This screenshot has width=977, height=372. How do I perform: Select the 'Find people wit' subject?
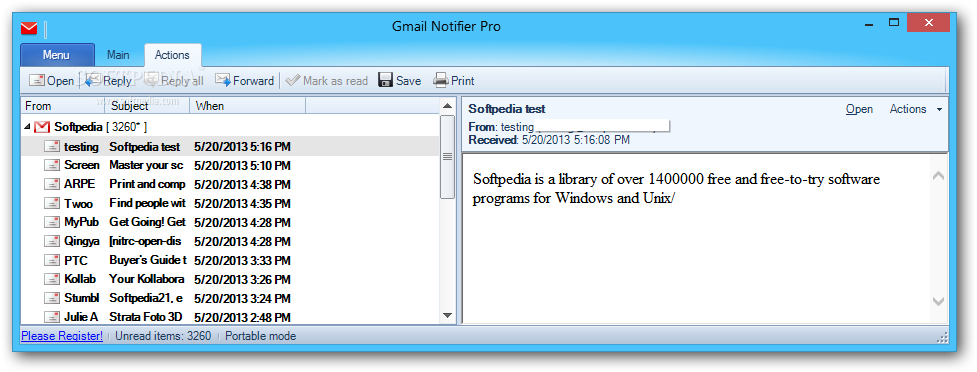coord(147,203)
